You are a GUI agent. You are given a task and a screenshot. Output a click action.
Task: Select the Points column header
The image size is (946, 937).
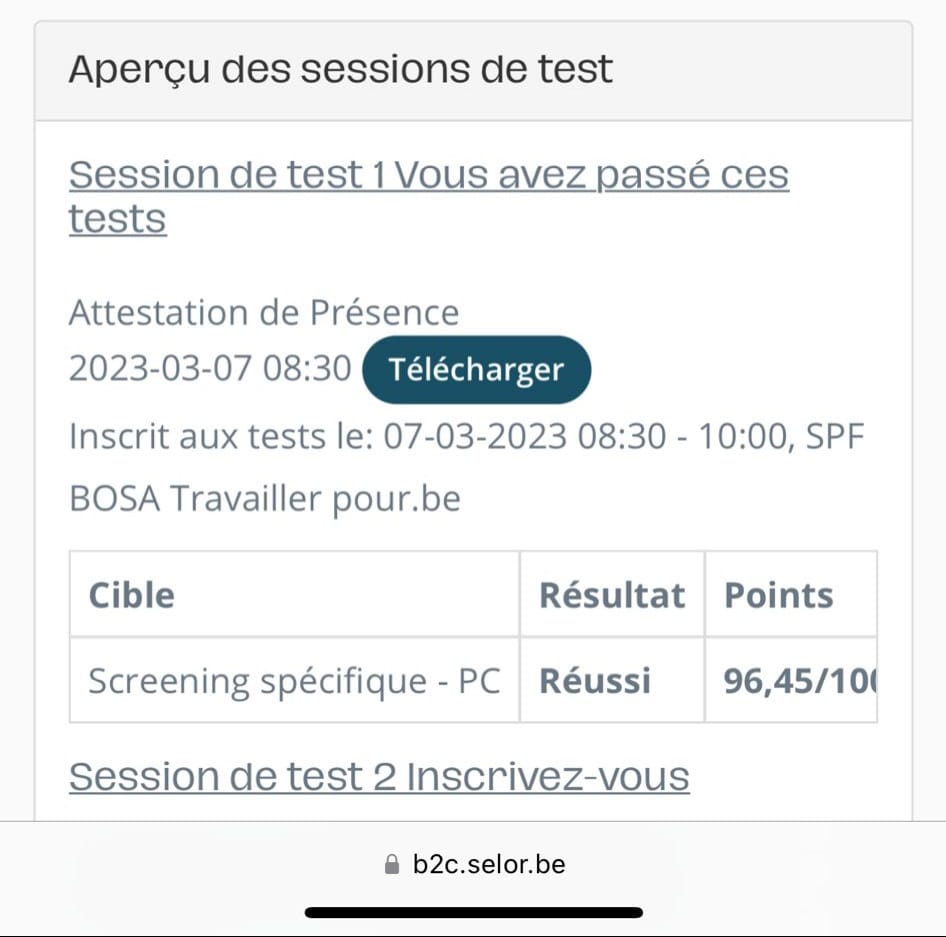coord(779,595)
